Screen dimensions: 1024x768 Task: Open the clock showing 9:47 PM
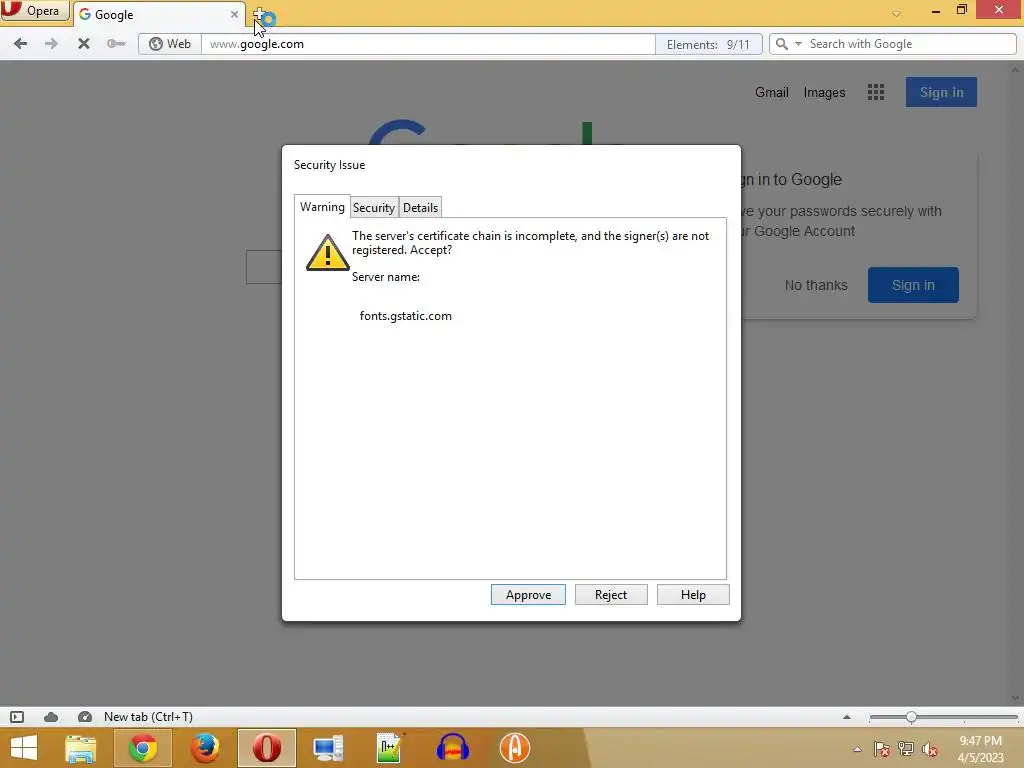pyautogui.click(x=980, y=749)
